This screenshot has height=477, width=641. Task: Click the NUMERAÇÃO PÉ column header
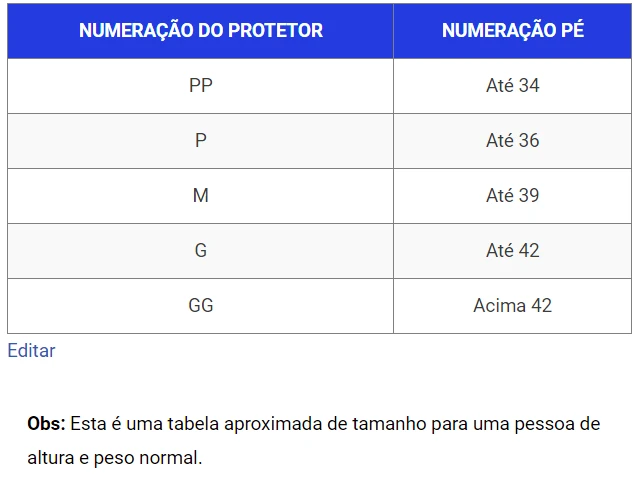point(512,30)
